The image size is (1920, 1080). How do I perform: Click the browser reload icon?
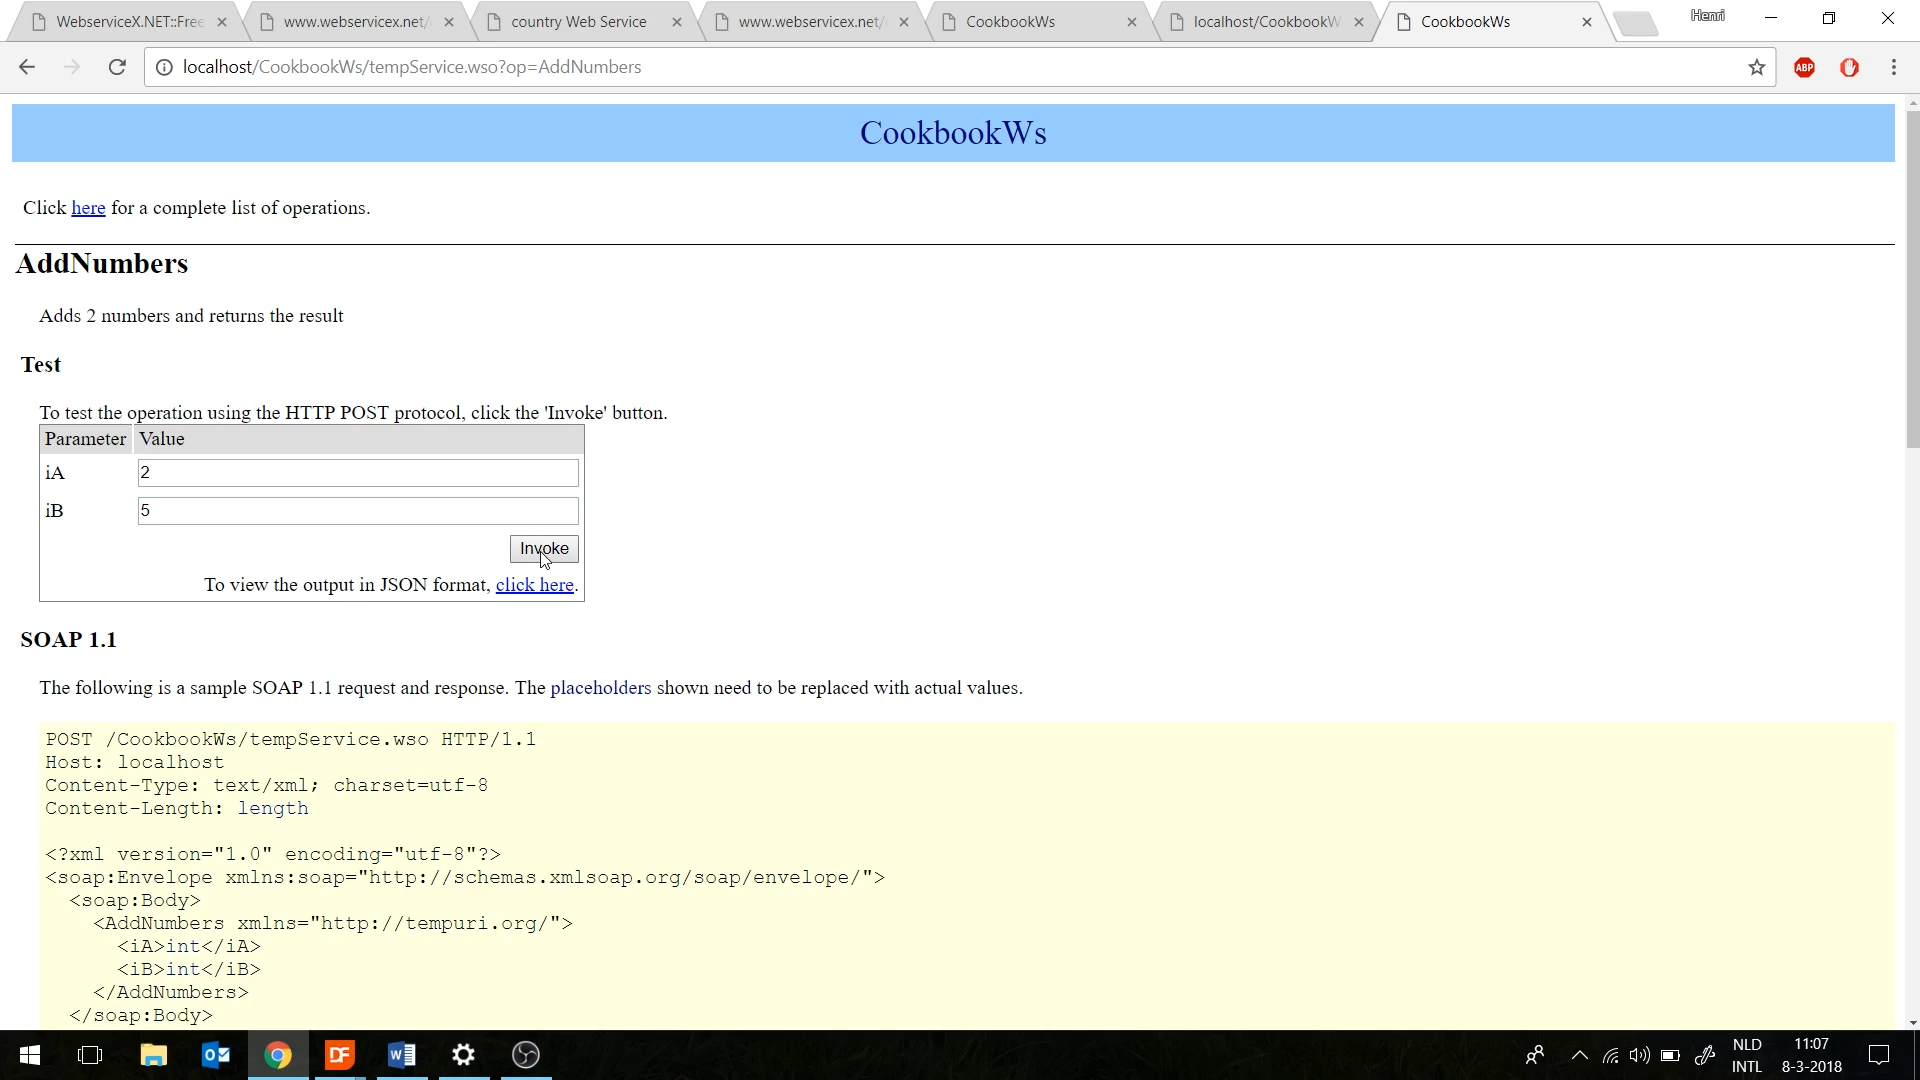pos(117,67)
